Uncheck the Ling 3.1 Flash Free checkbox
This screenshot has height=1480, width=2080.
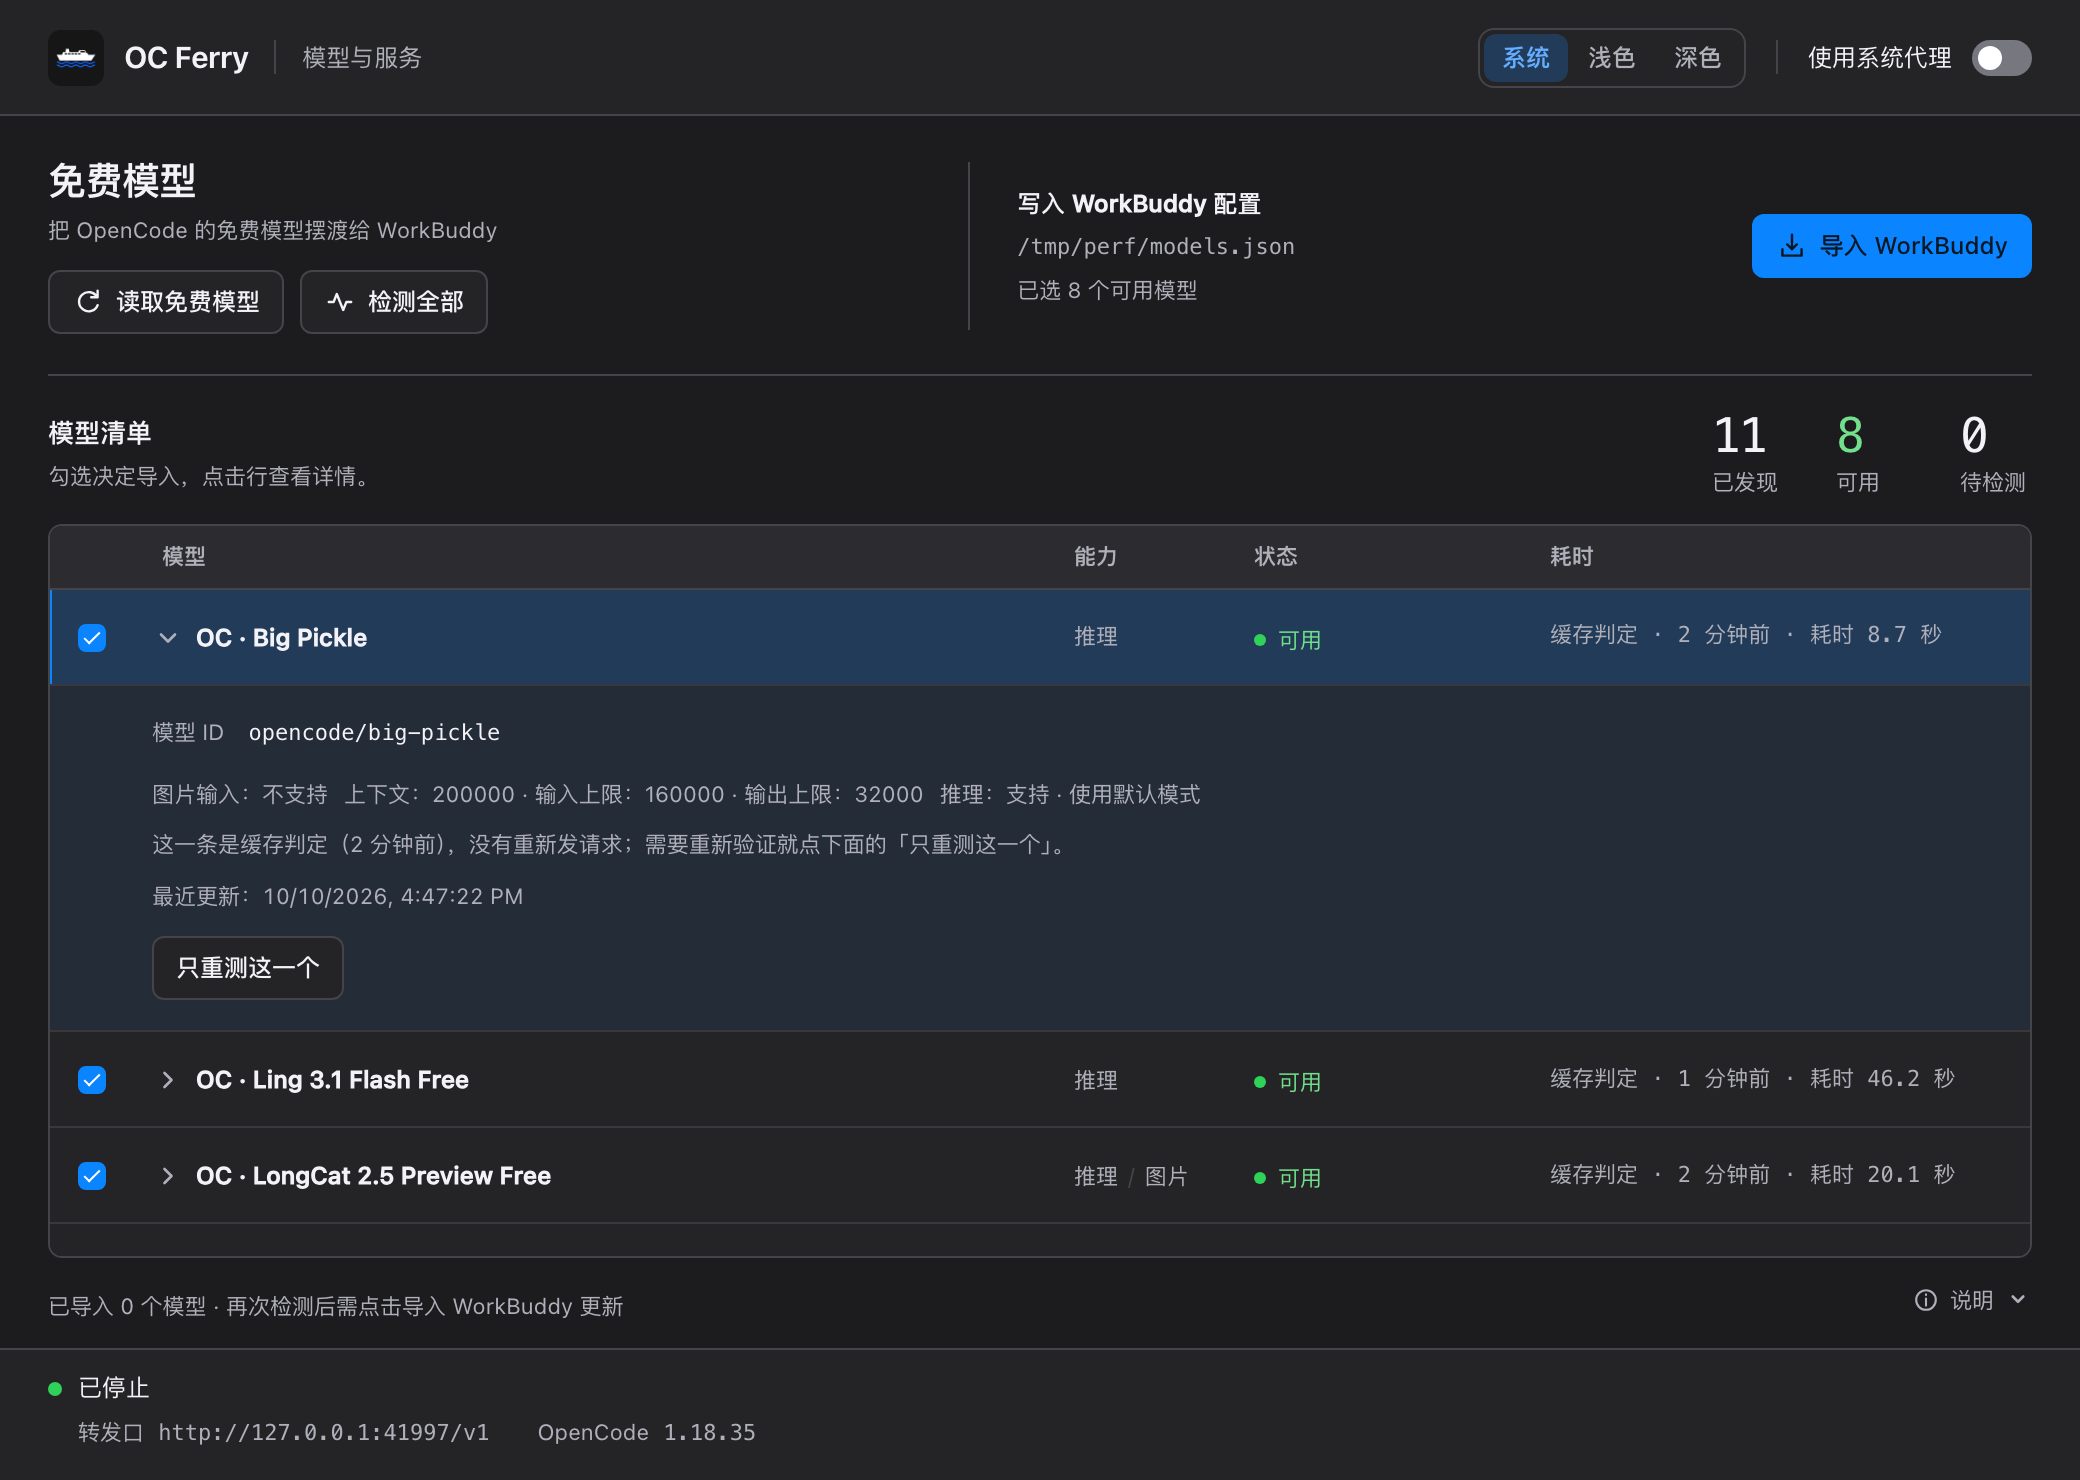pyautogui.click(x=92, y=1080)
